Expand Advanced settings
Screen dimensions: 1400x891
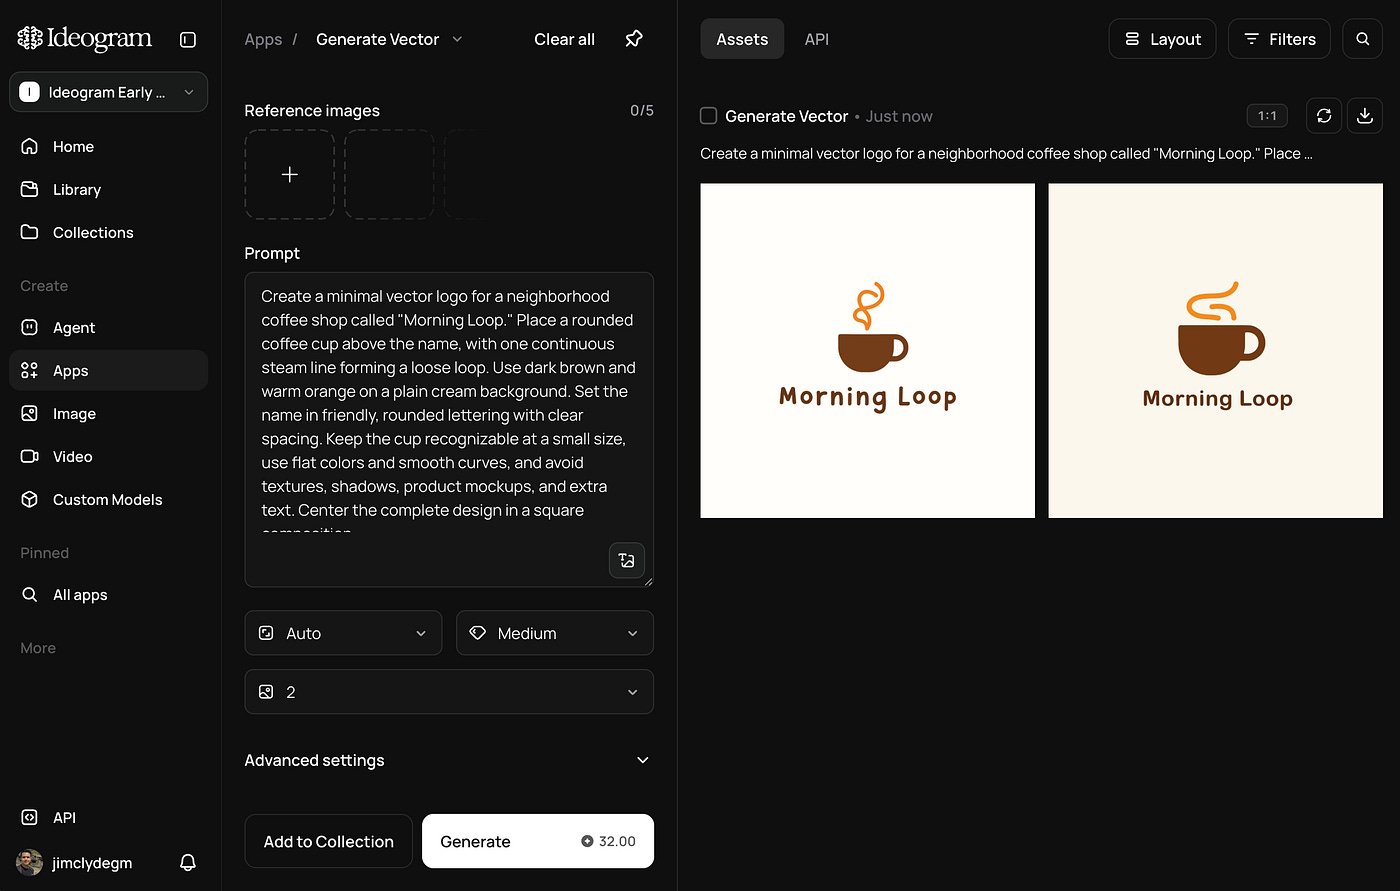click(x=449, y=760)
